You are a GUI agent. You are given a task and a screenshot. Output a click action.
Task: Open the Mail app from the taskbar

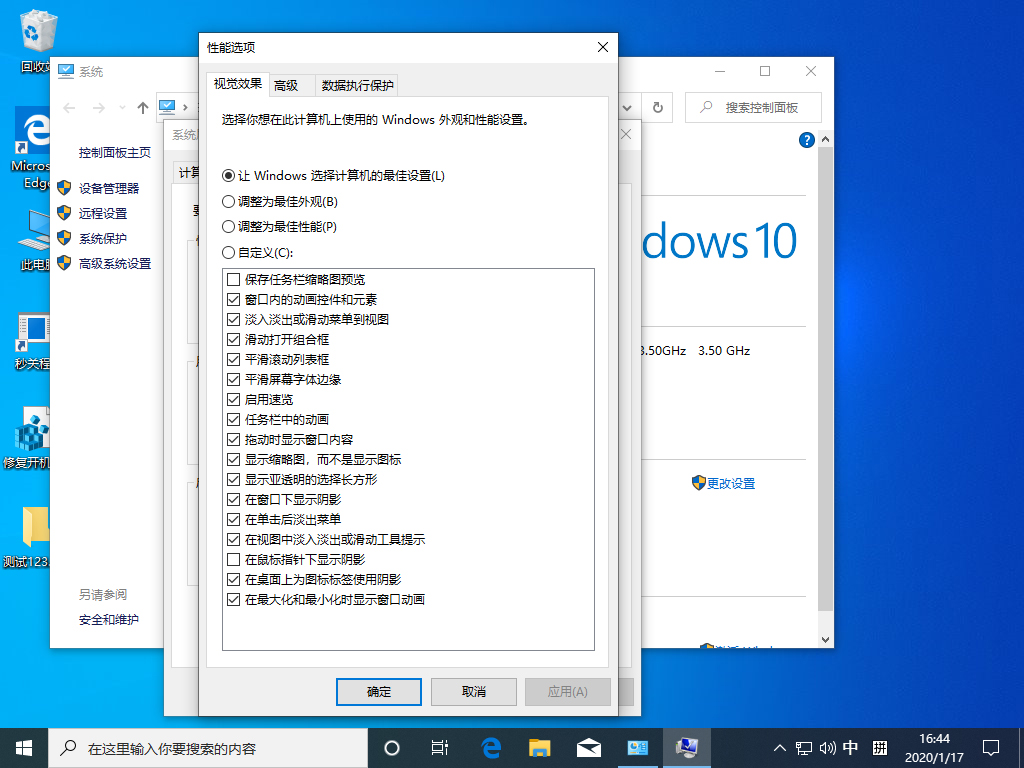pyautogui.click(x=588, y=747)
